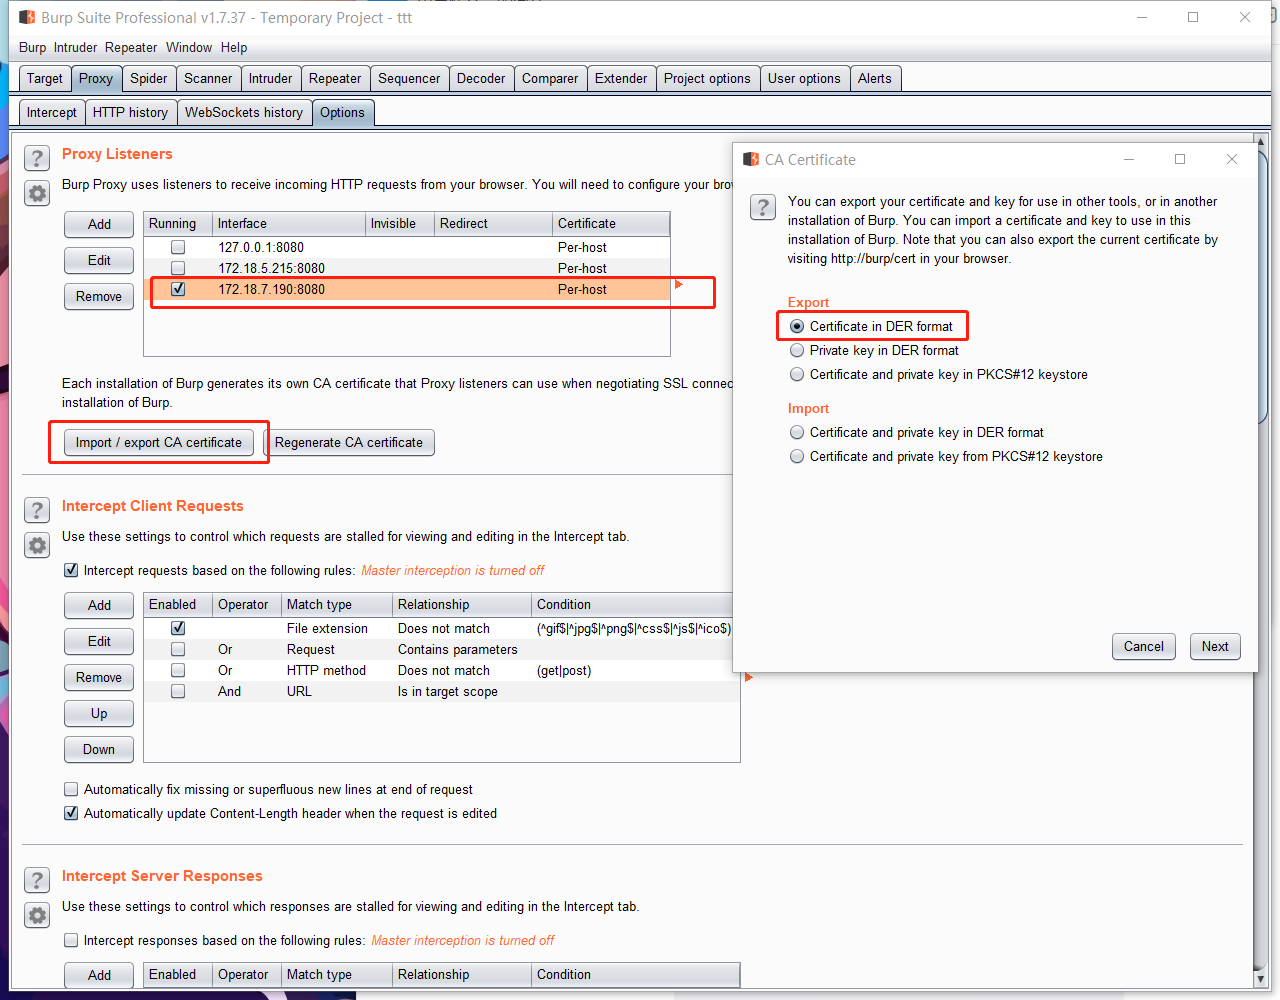The width and height of the screenshot is (1280, 1000).
Task: Switch to the Comparer tab
Action: click(550, 78)
